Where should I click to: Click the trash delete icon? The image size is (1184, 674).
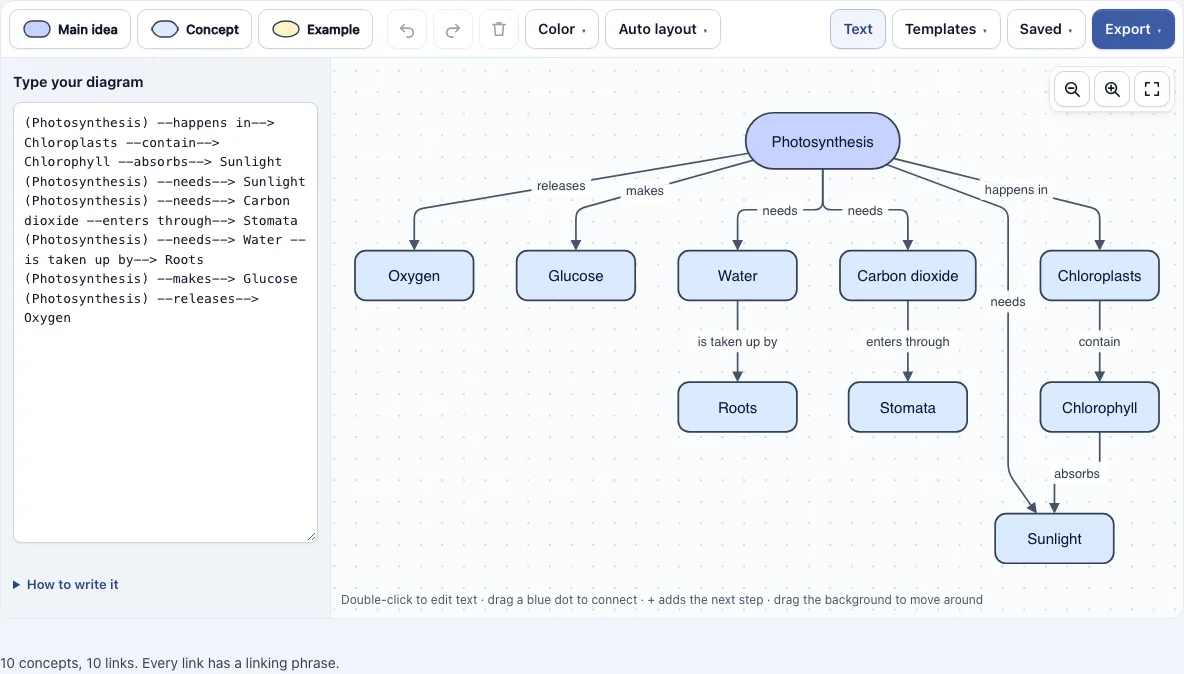click(x=499, y=29)
